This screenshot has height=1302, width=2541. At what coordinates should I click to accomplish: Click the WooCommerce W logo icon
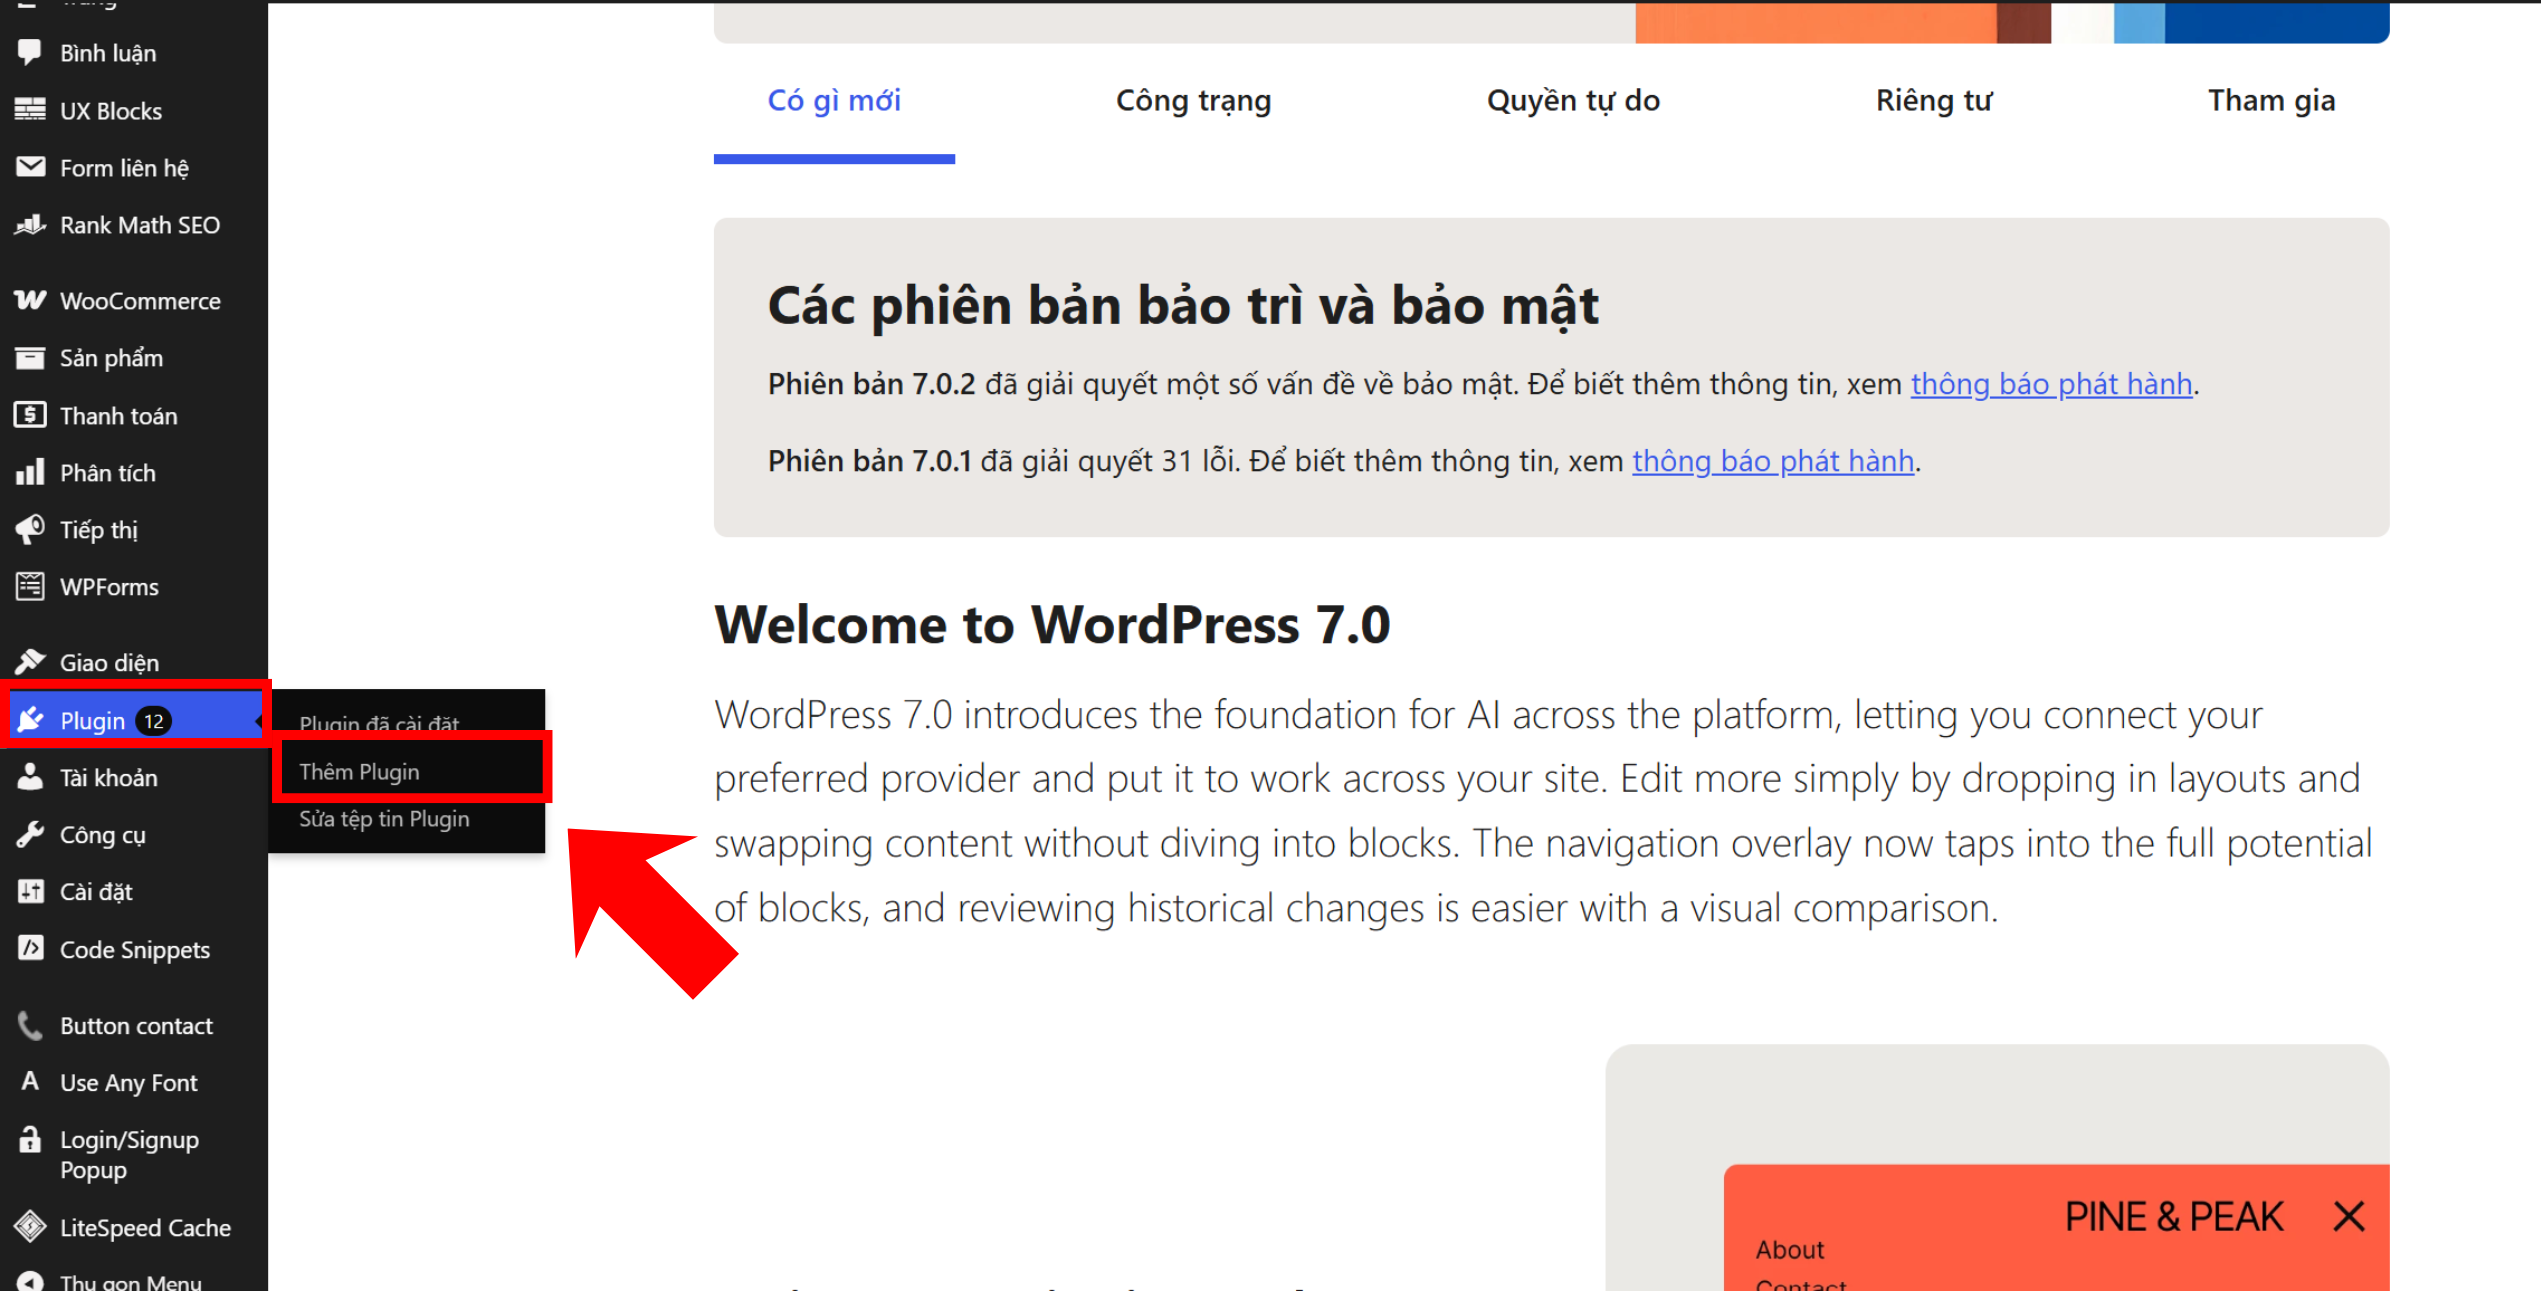point(30,300)
